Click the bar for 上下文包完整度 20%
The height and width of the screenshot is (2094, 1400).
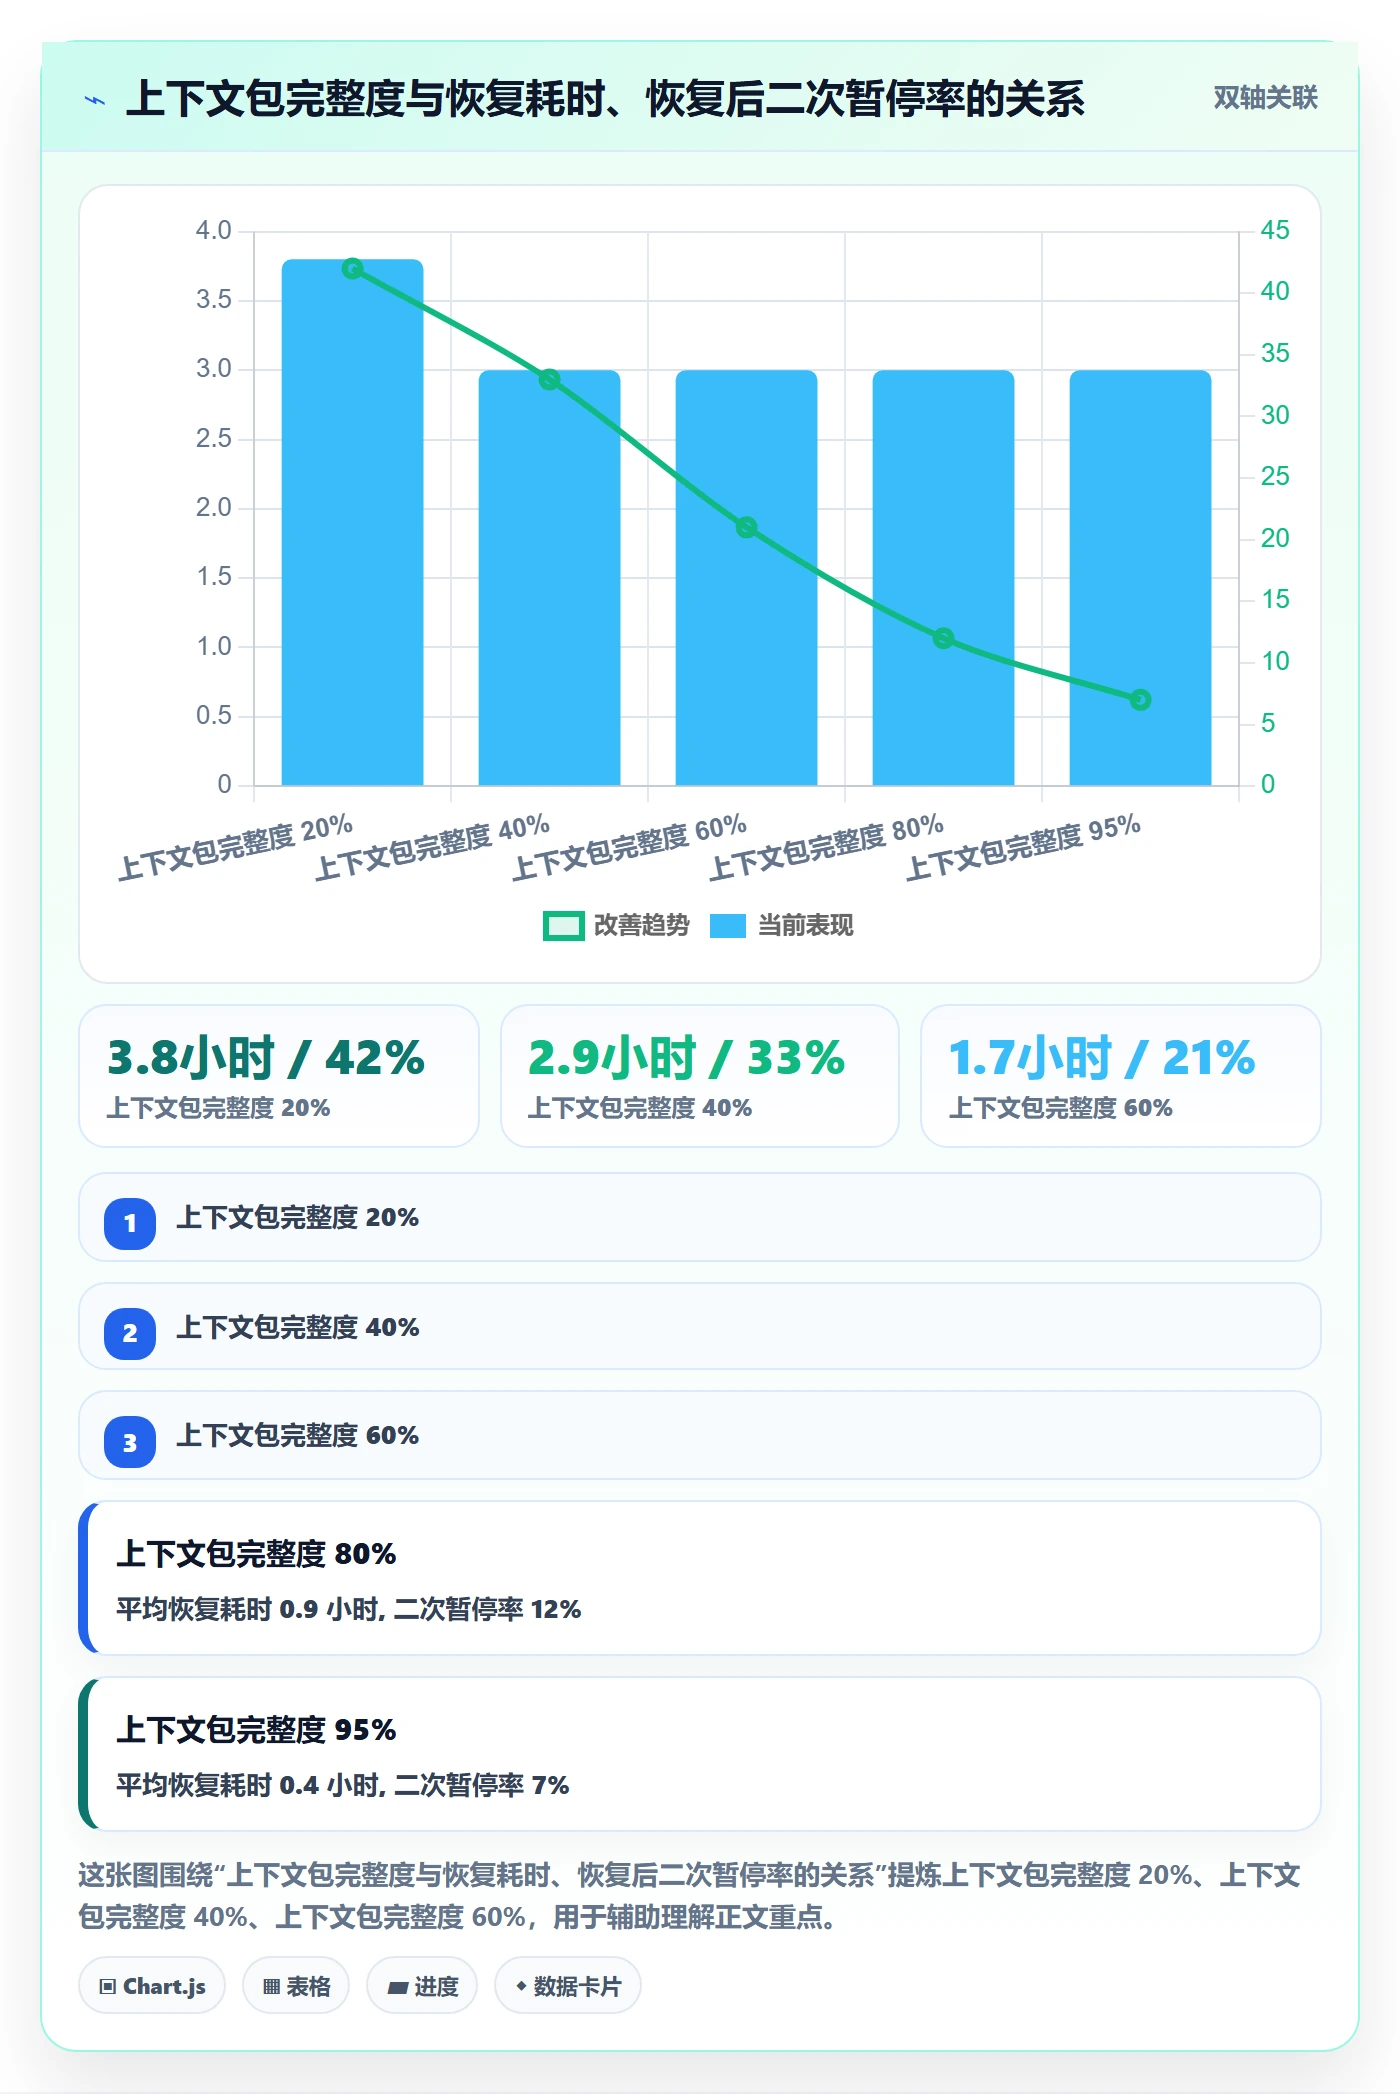coord(352,522)
